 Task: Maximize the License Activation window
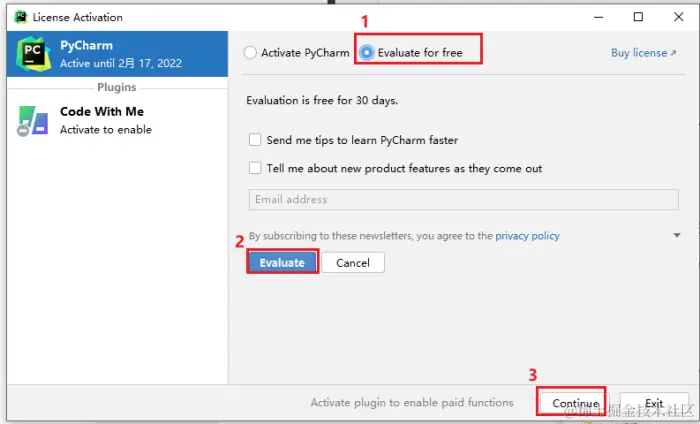pos(638,17)
